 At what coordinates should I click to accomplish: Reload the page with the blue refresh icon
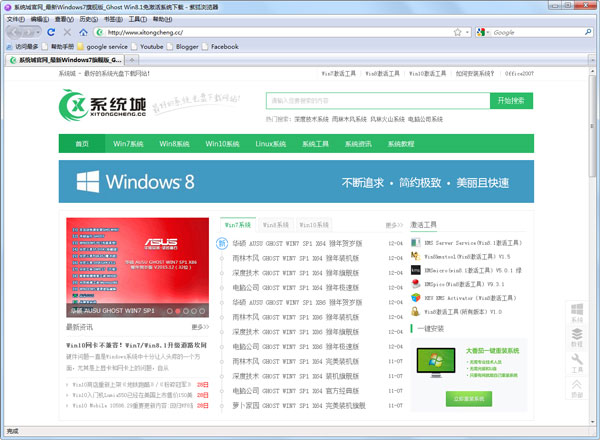coord(51,32)
